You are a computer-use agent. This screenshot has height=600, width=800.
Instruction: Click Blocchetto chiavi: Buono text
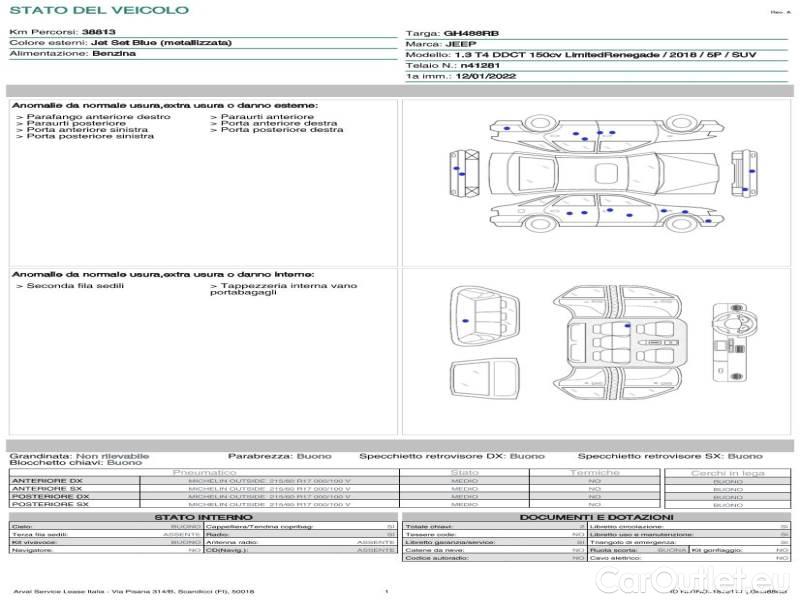point(76,463)
